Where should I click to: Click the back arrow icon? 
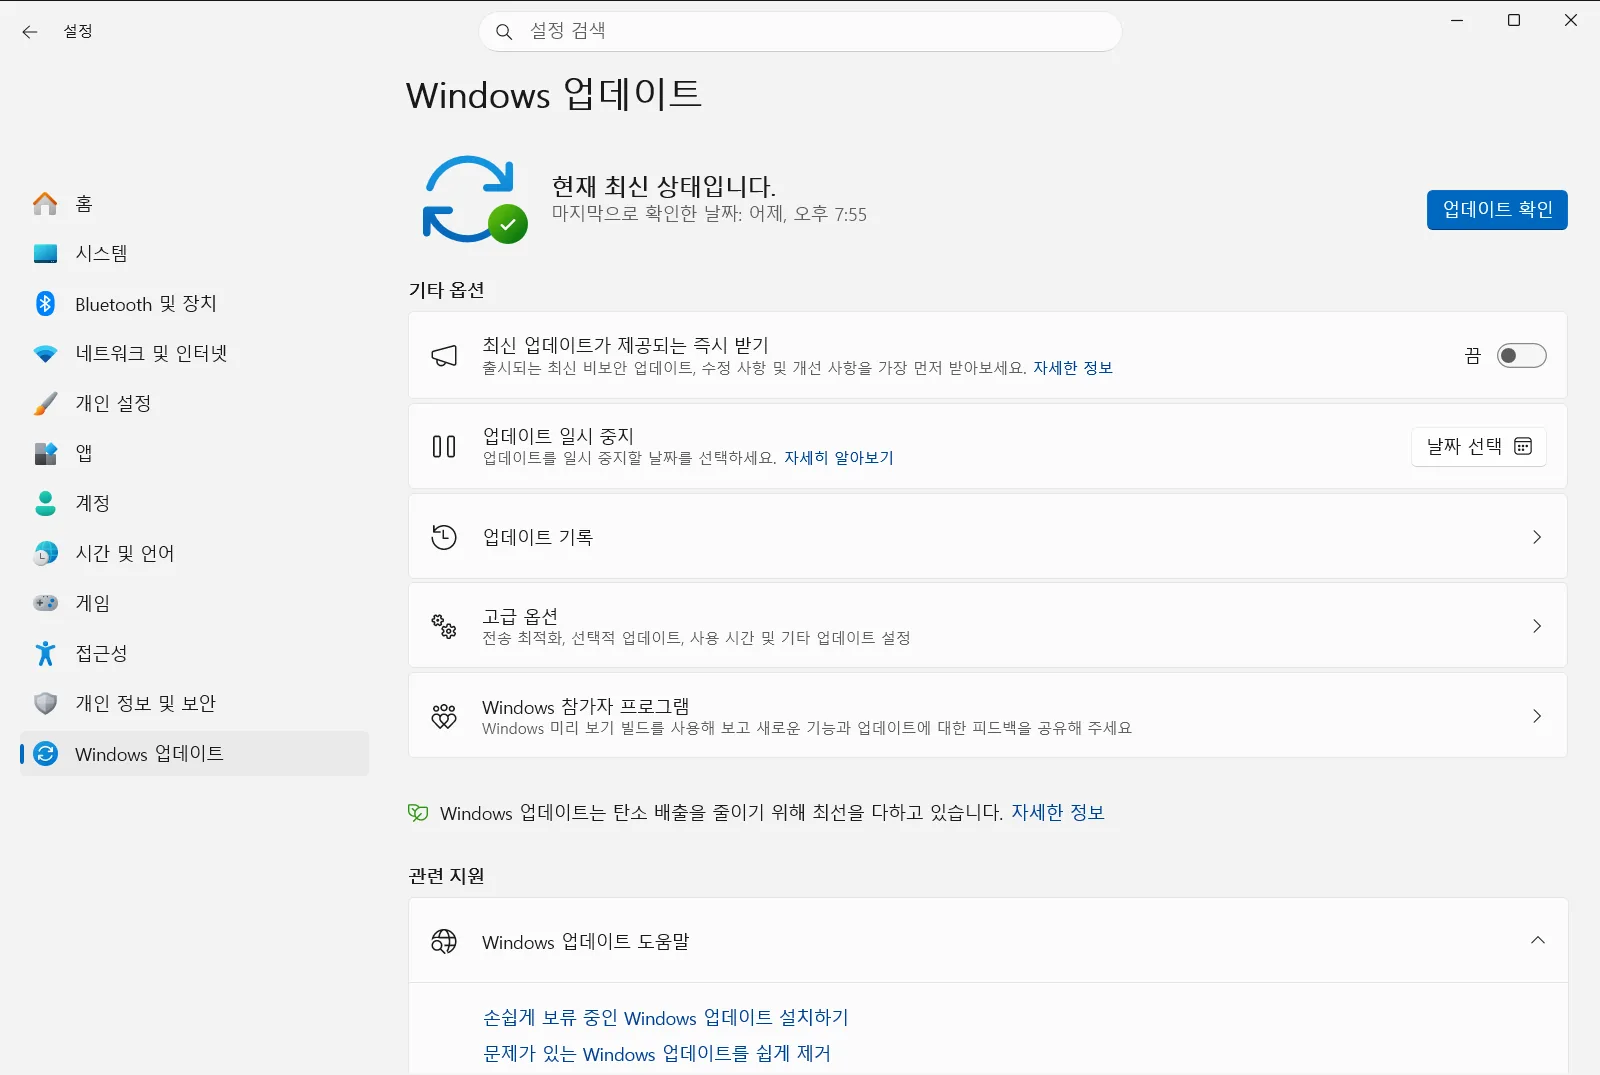click(x=30, y=32)
